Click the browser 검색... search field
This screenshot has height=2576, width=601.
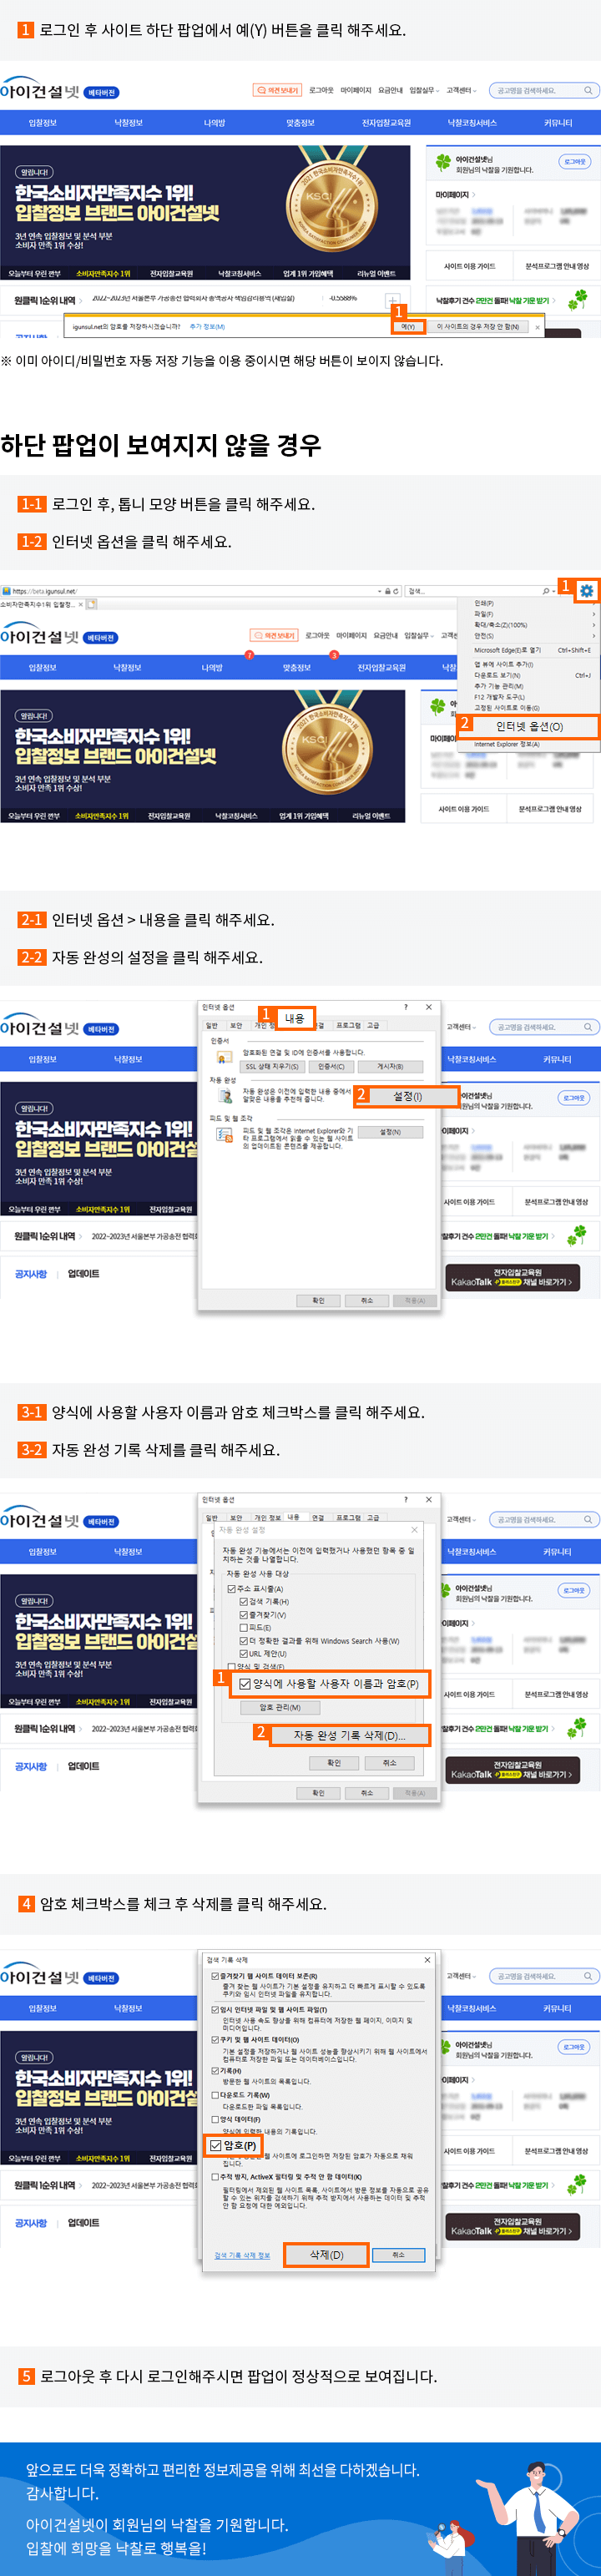tap(473, 592)
